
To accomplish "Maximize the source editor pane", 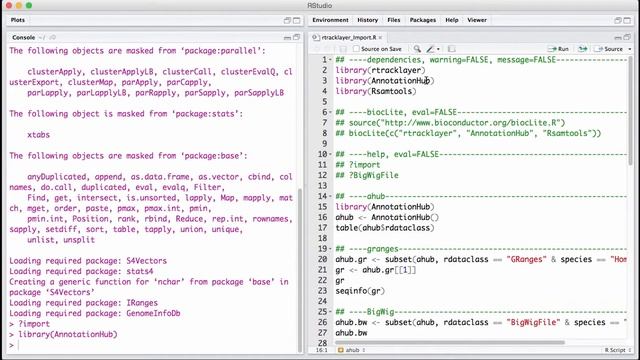I will [627, 38].
